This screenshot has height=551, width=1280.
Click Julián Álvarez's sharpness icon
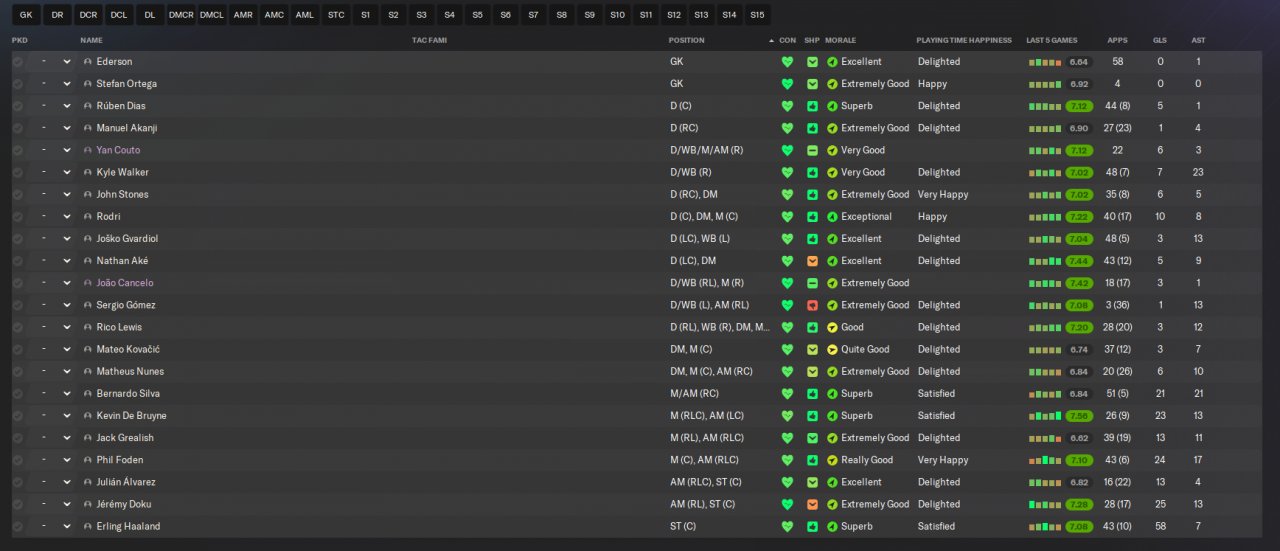click(812, 482)
